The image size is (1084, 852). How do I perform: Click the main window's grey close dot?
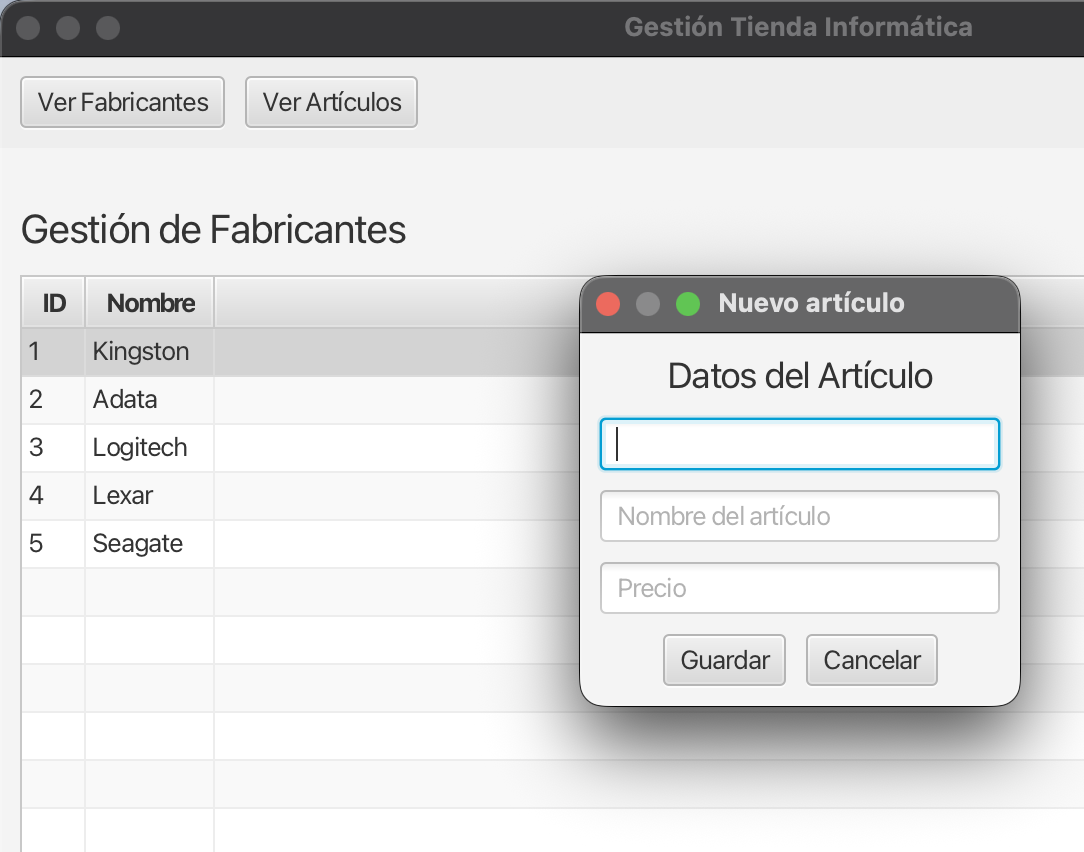point(28,28)
